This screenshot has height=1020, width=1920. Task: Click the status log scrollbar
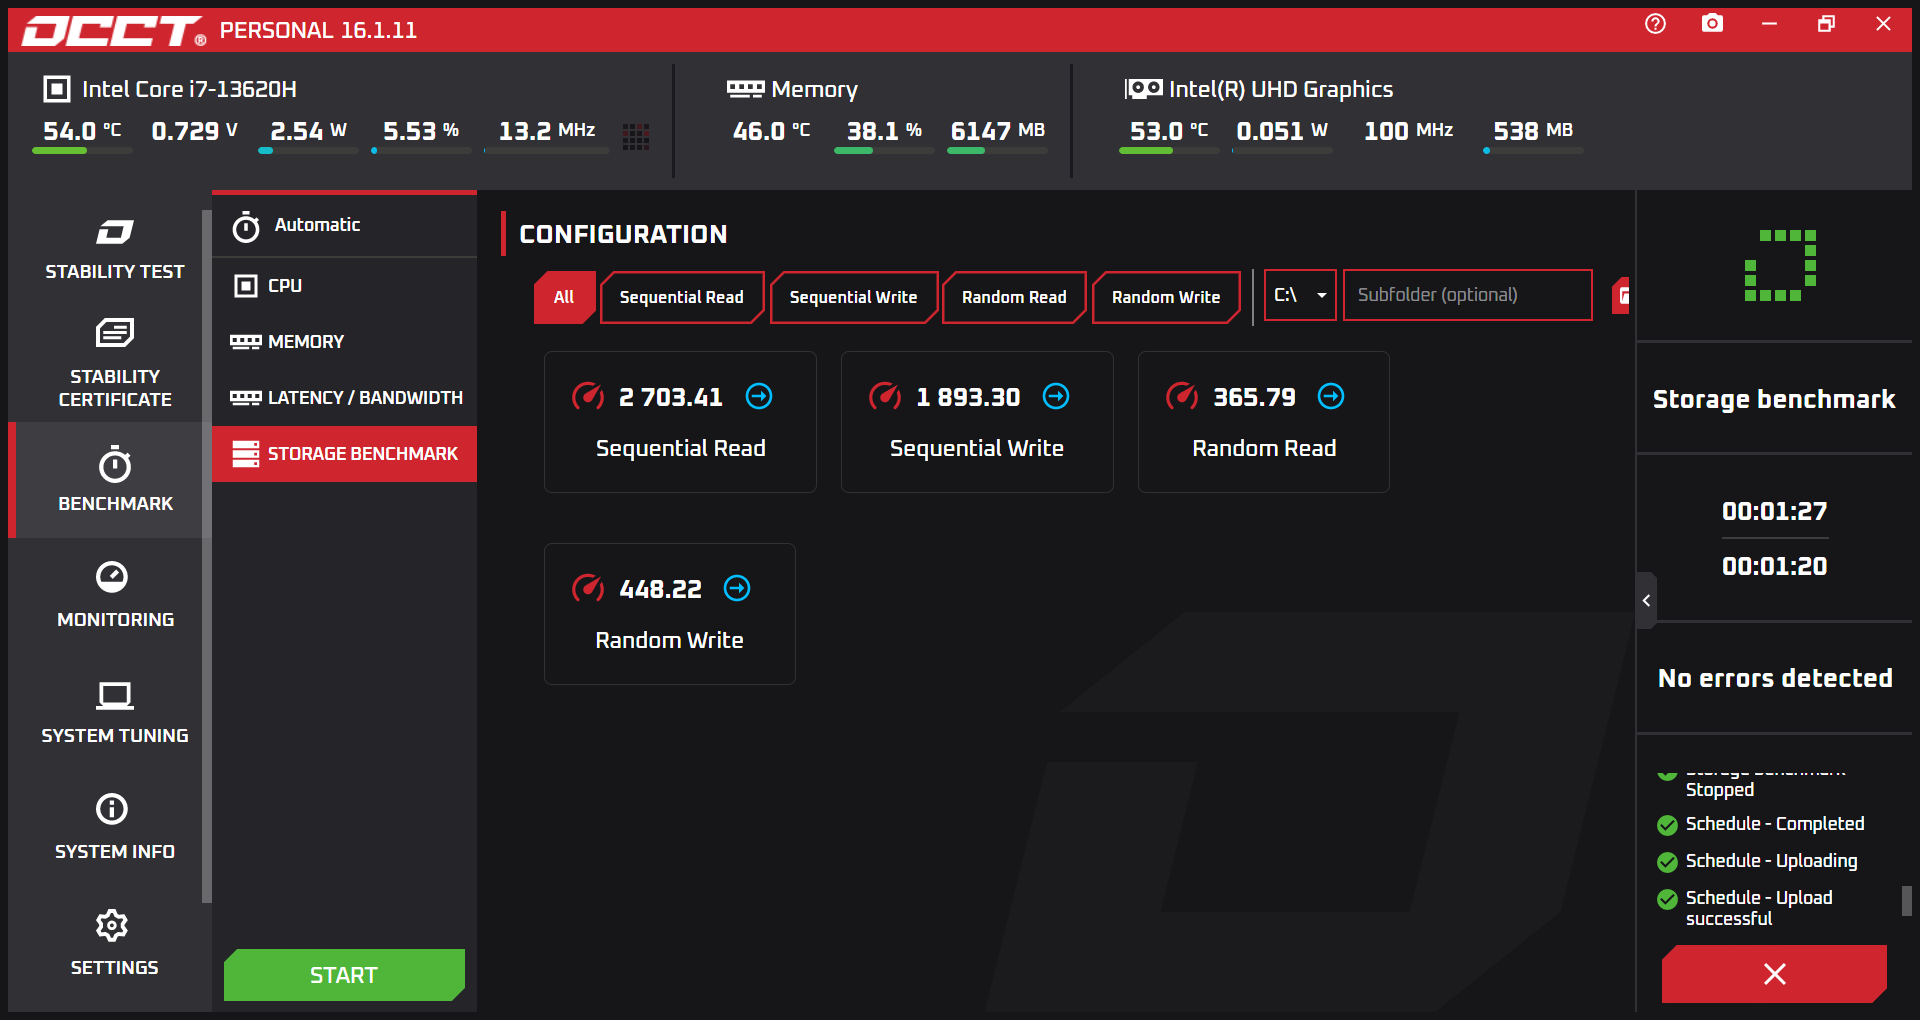1906,900
